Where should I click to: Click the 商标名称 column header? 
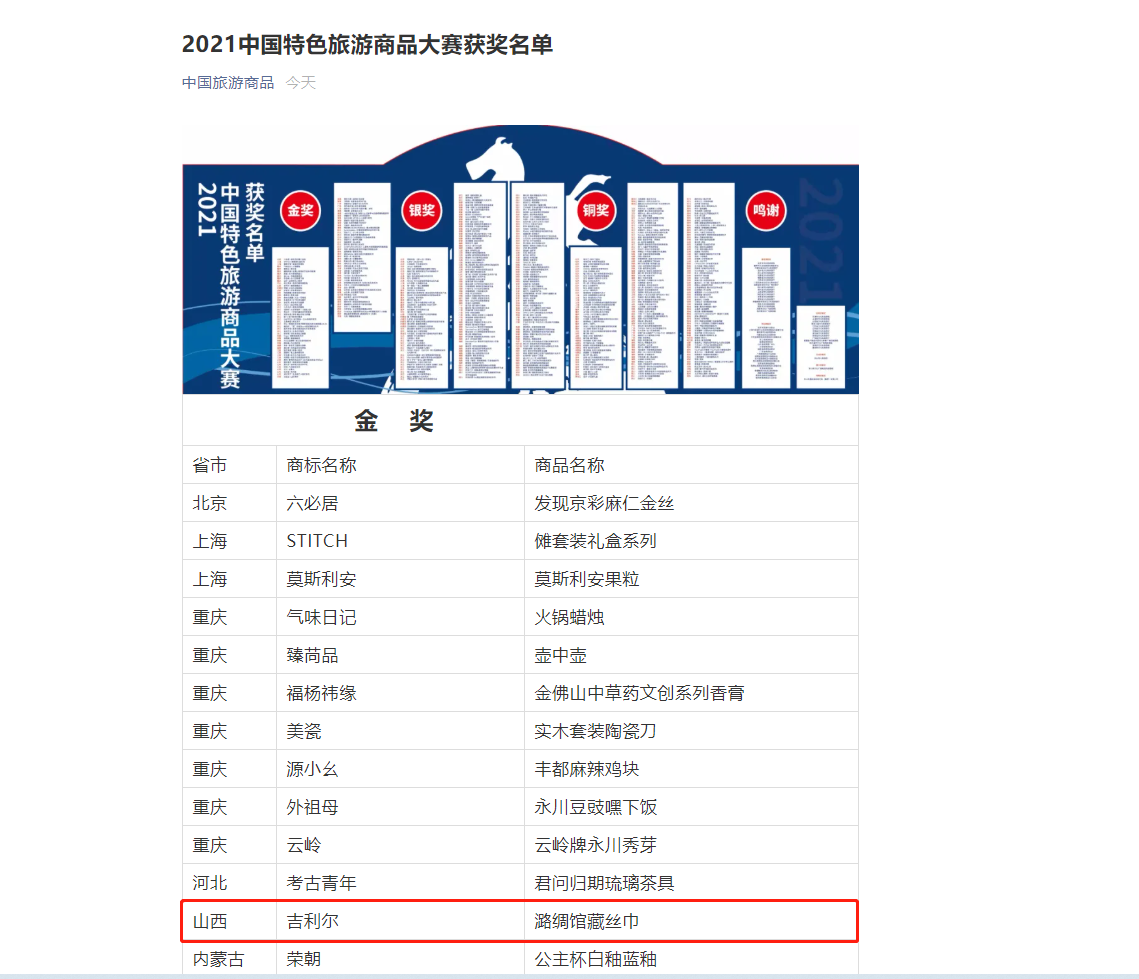pos(400,465)
